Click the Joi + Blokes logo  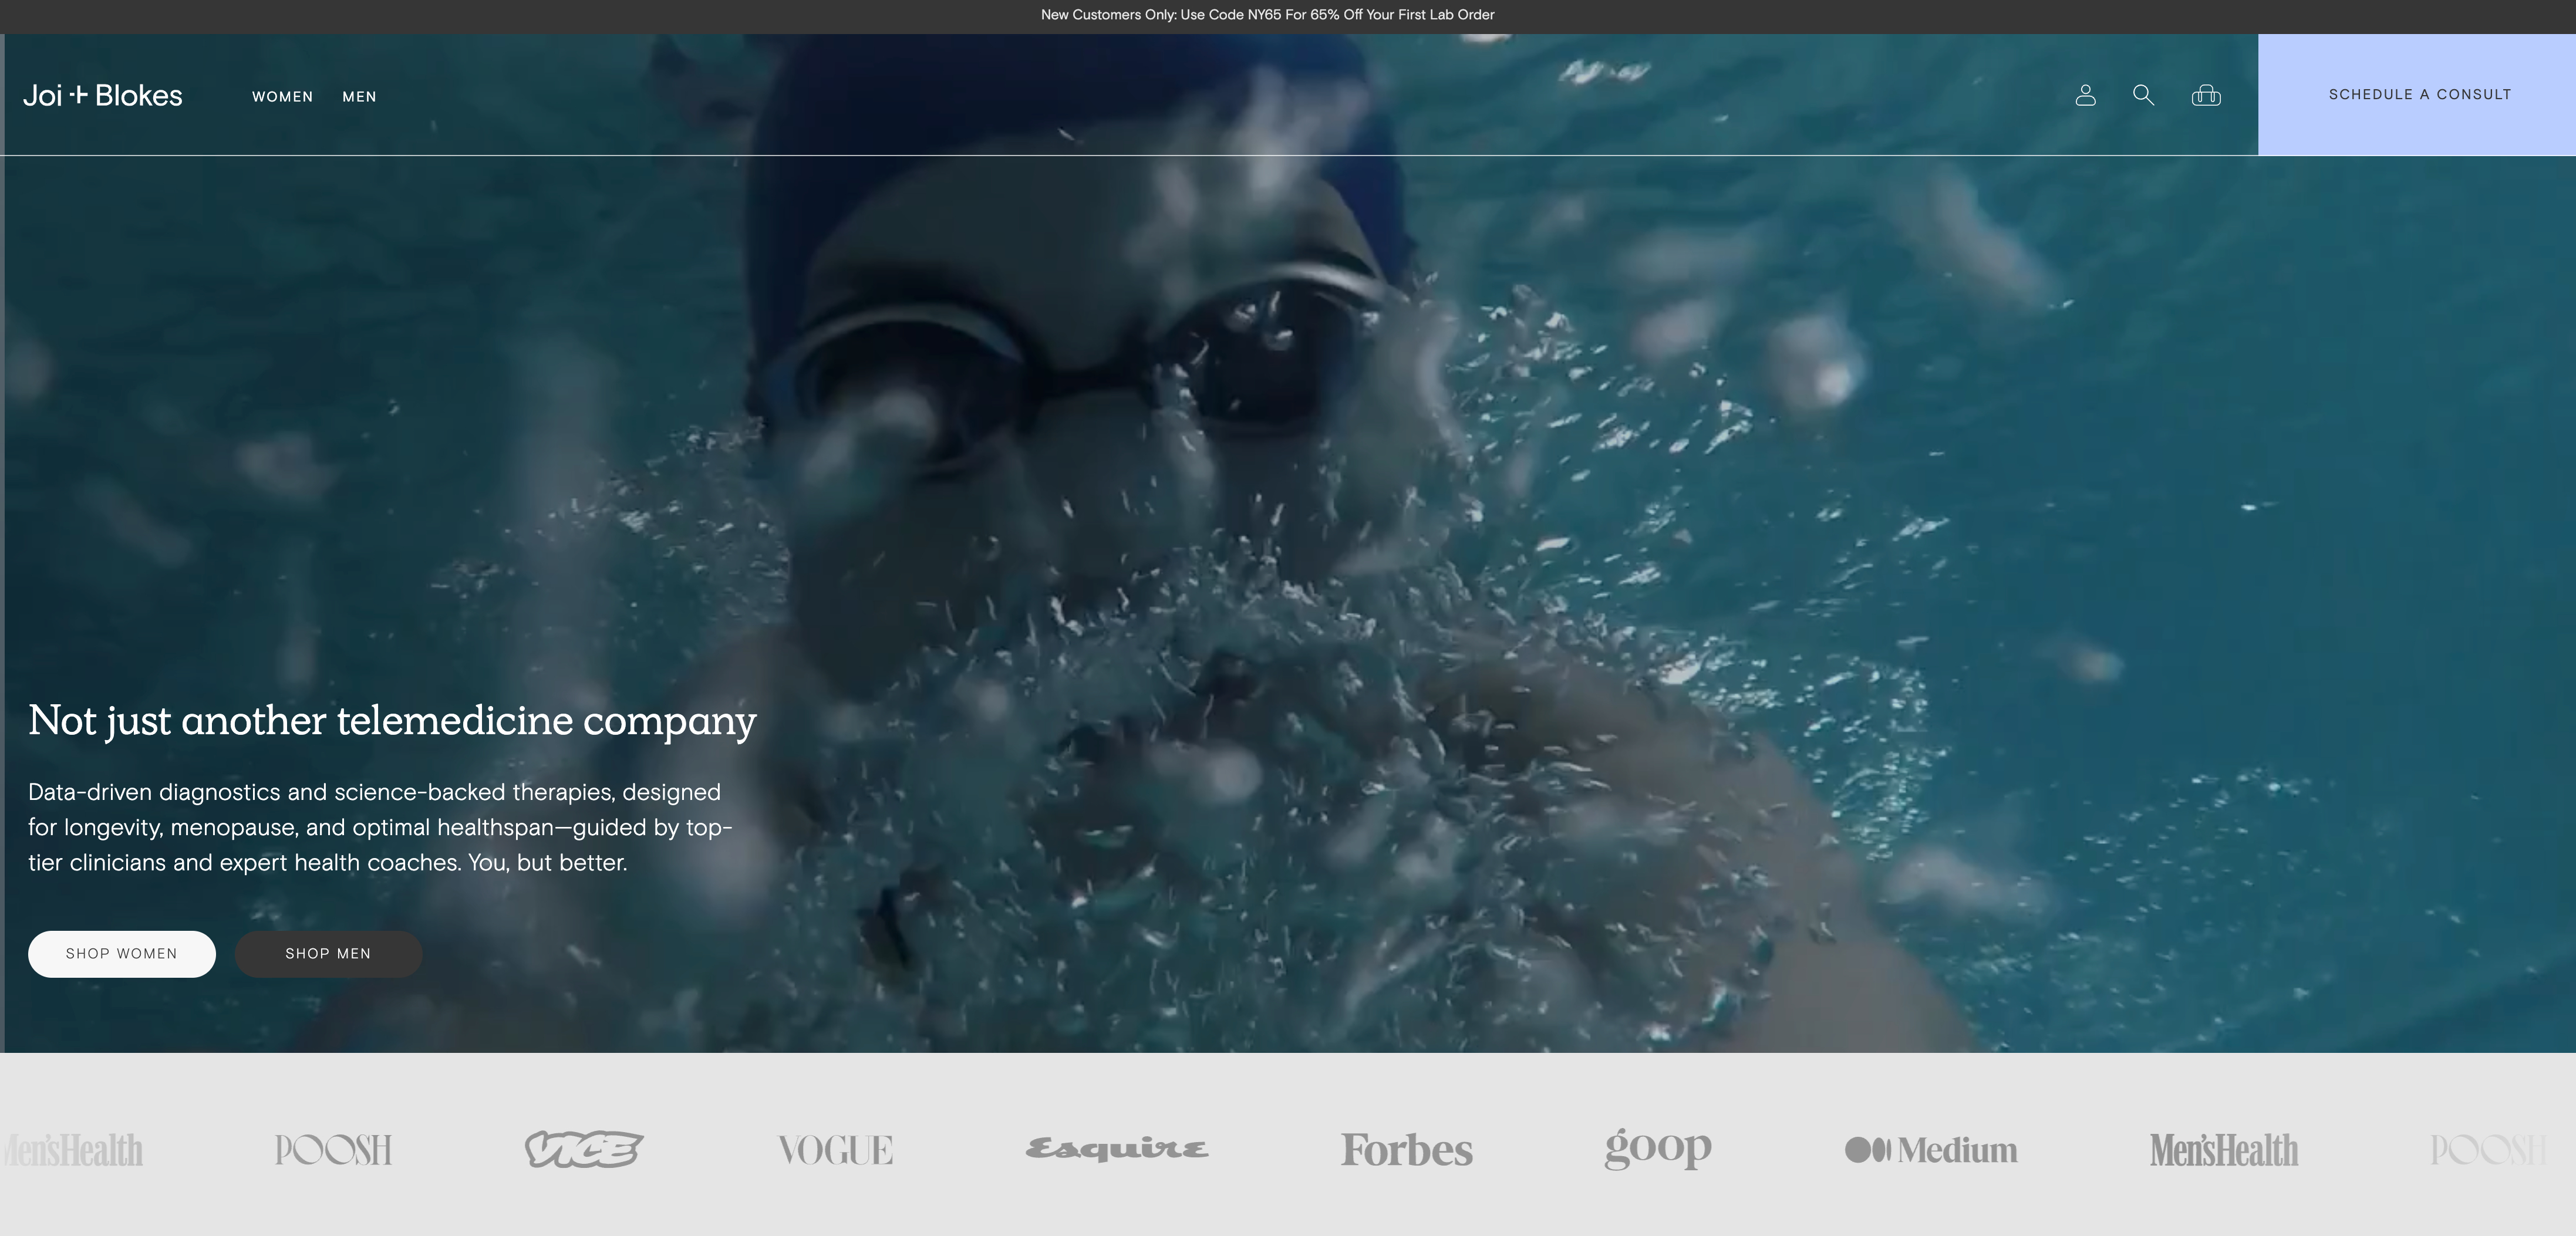(x=103, y=96)
